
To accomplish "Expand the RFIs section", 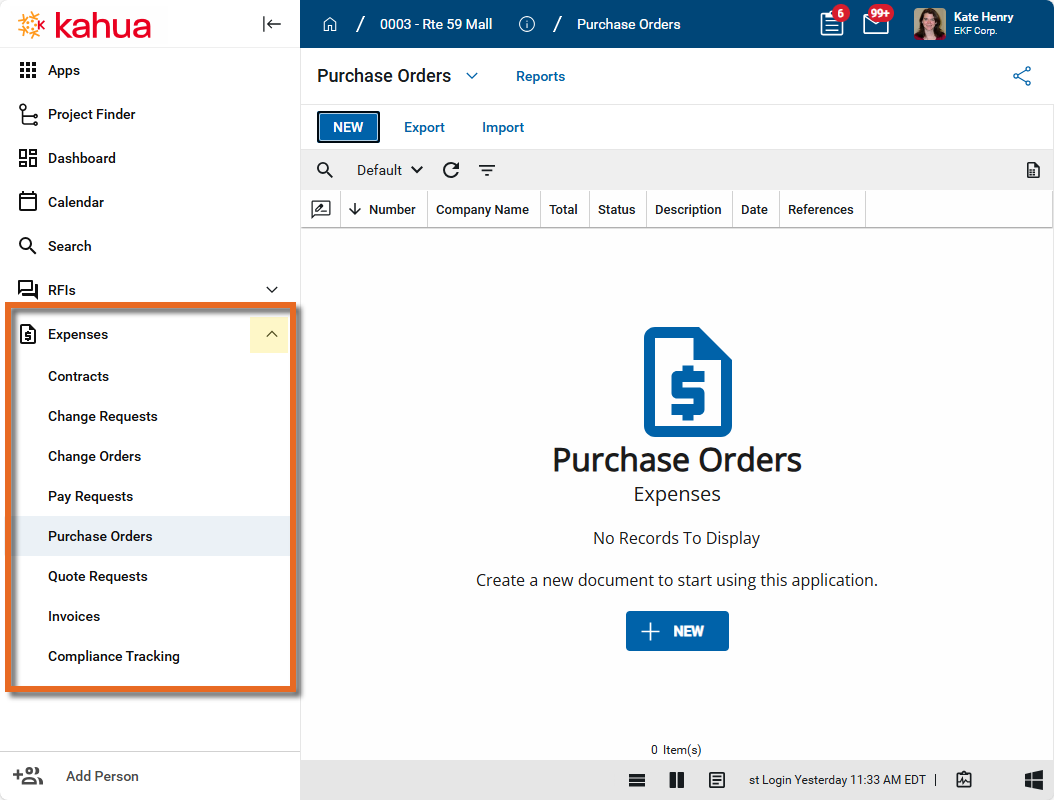I will click(x=271, y=290).
